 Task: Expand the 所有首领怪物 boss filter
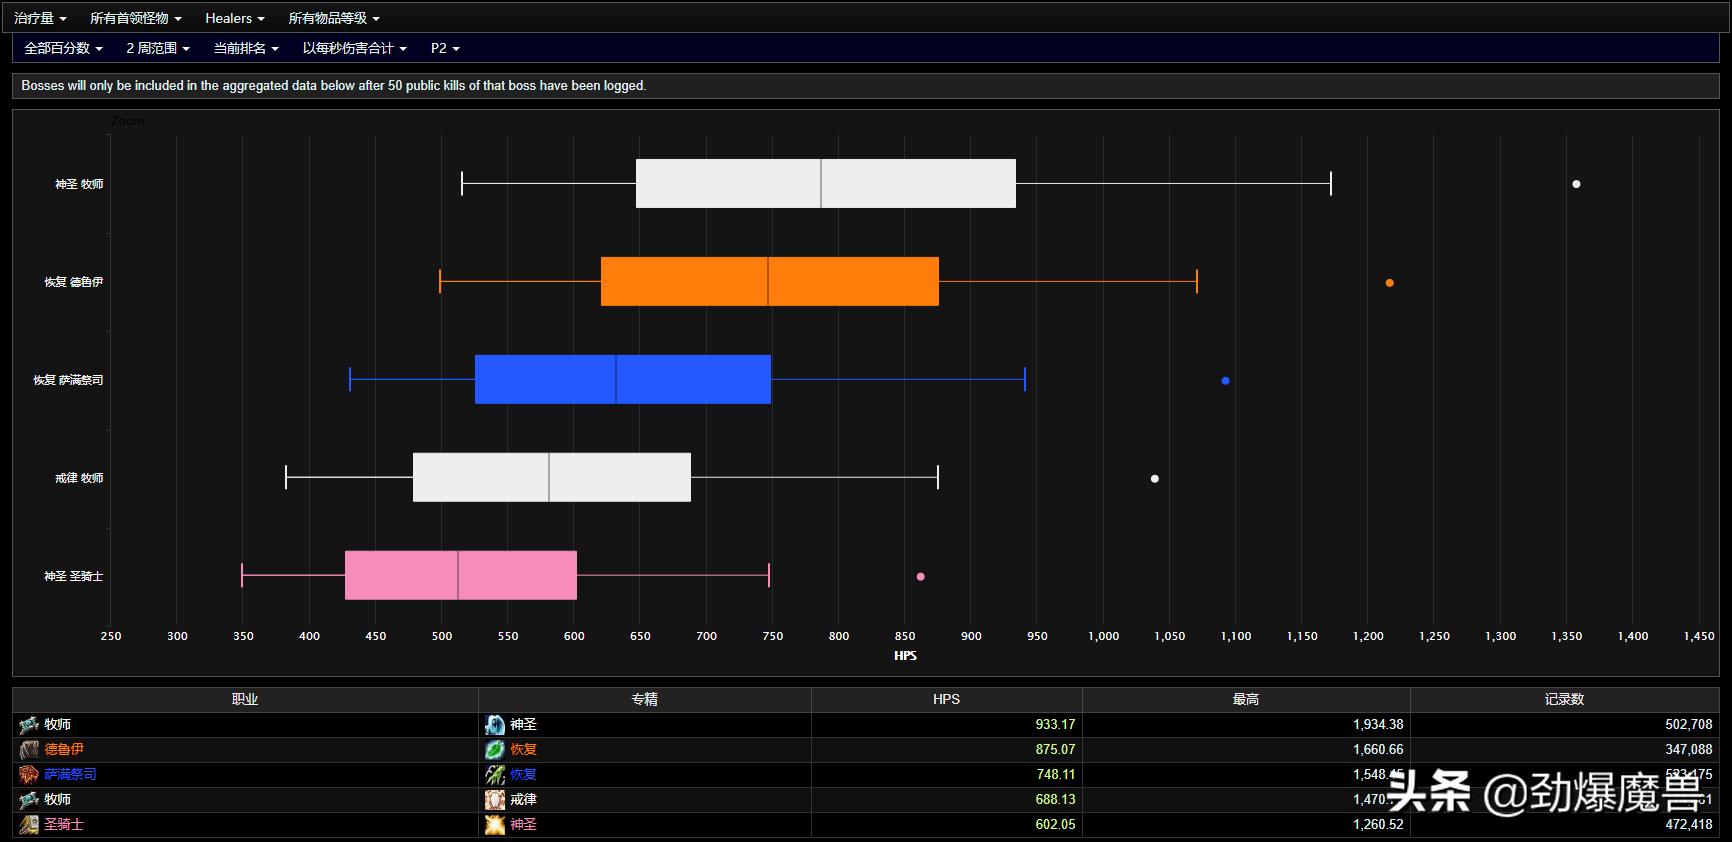(x=135, y=18)
